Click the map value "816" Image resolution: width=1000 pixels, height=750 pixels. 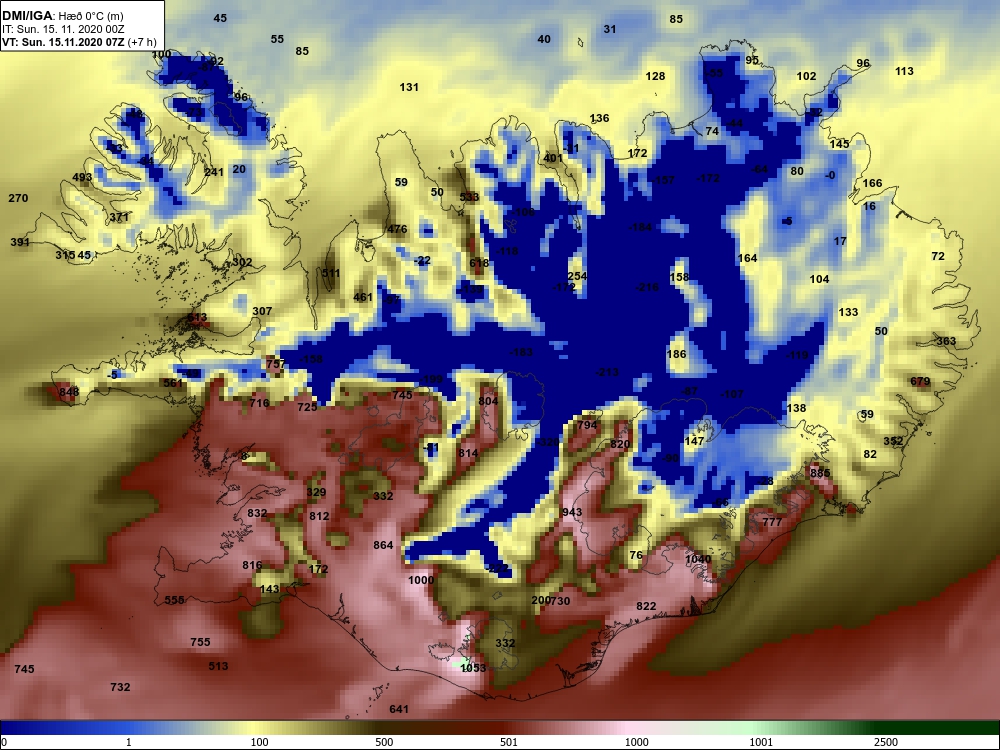tap(253, 565)
